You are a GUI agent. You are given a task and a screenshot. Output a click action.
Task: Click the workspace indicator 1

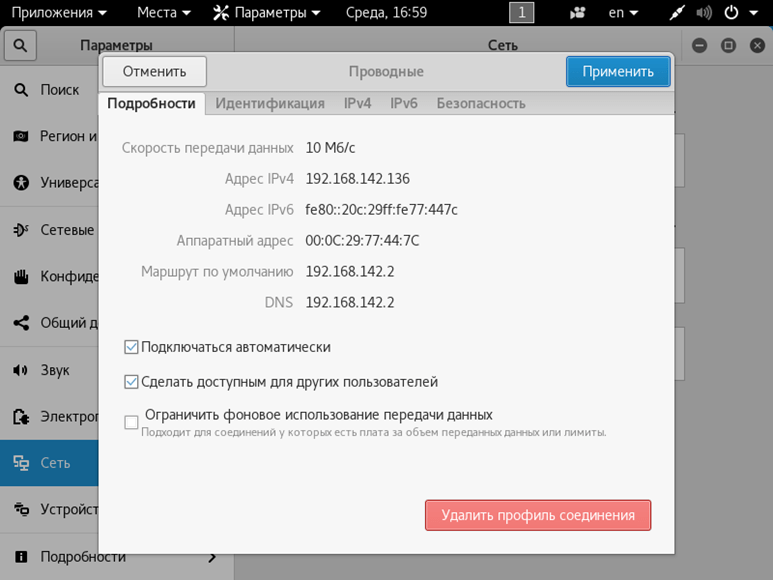[x=521, y=12]
